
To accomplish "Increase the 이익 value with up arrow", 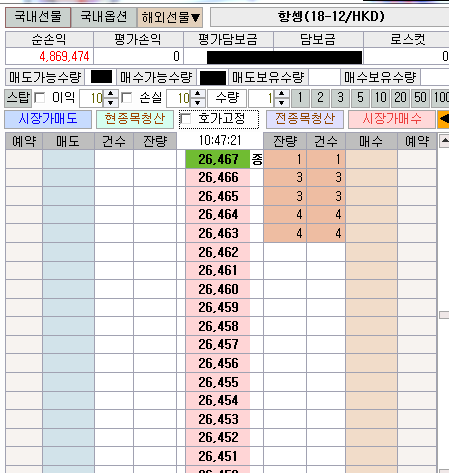I will click(111, 94).
